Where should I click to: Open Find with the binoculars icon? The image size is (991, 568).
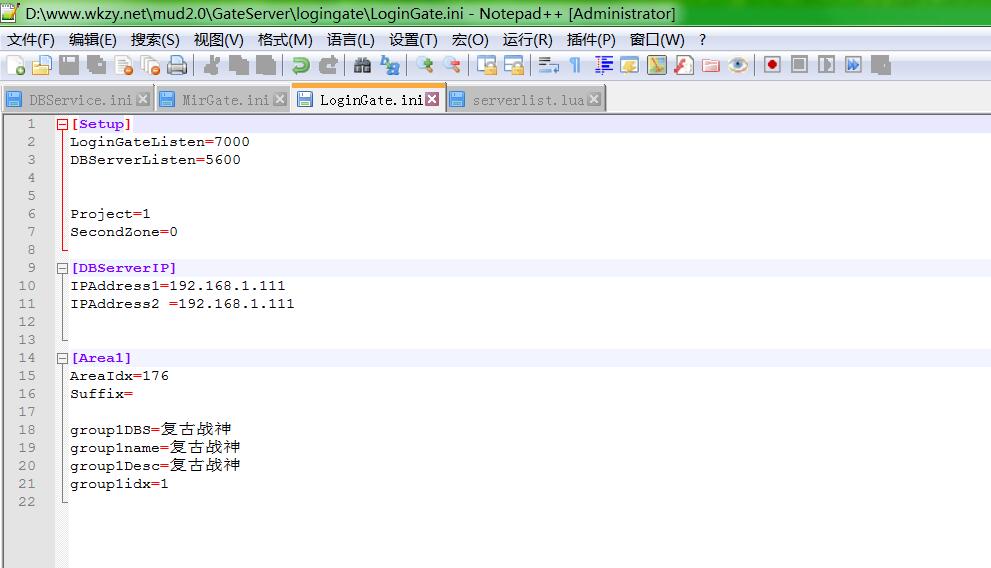click(362, 65)
